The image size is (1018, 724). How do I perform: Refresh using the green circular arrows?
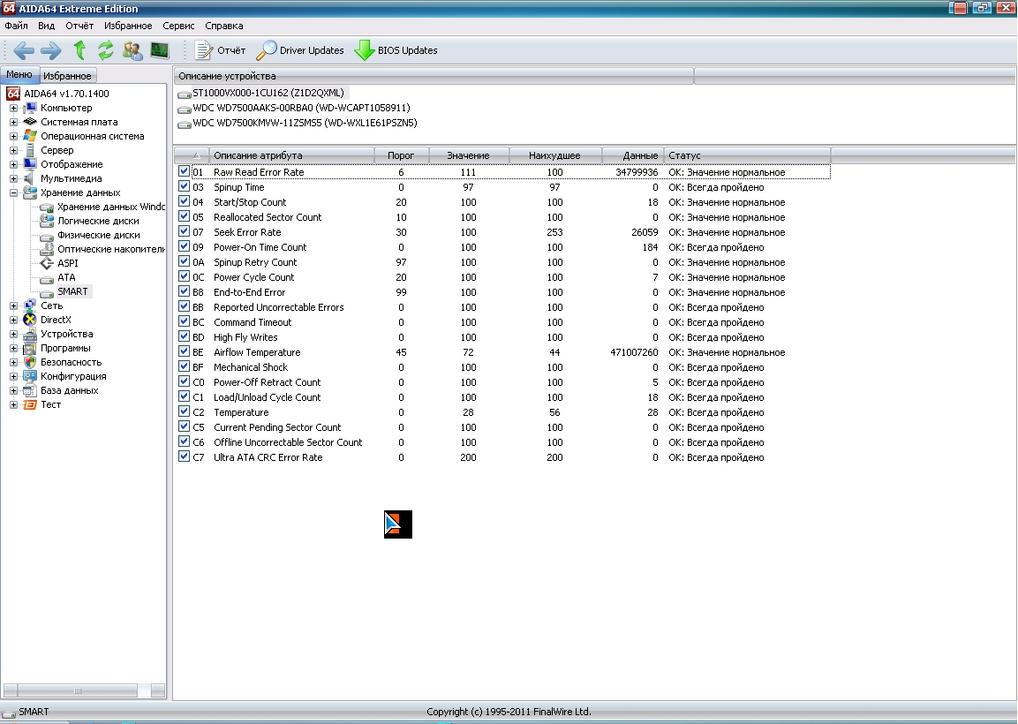click(106, 51)
